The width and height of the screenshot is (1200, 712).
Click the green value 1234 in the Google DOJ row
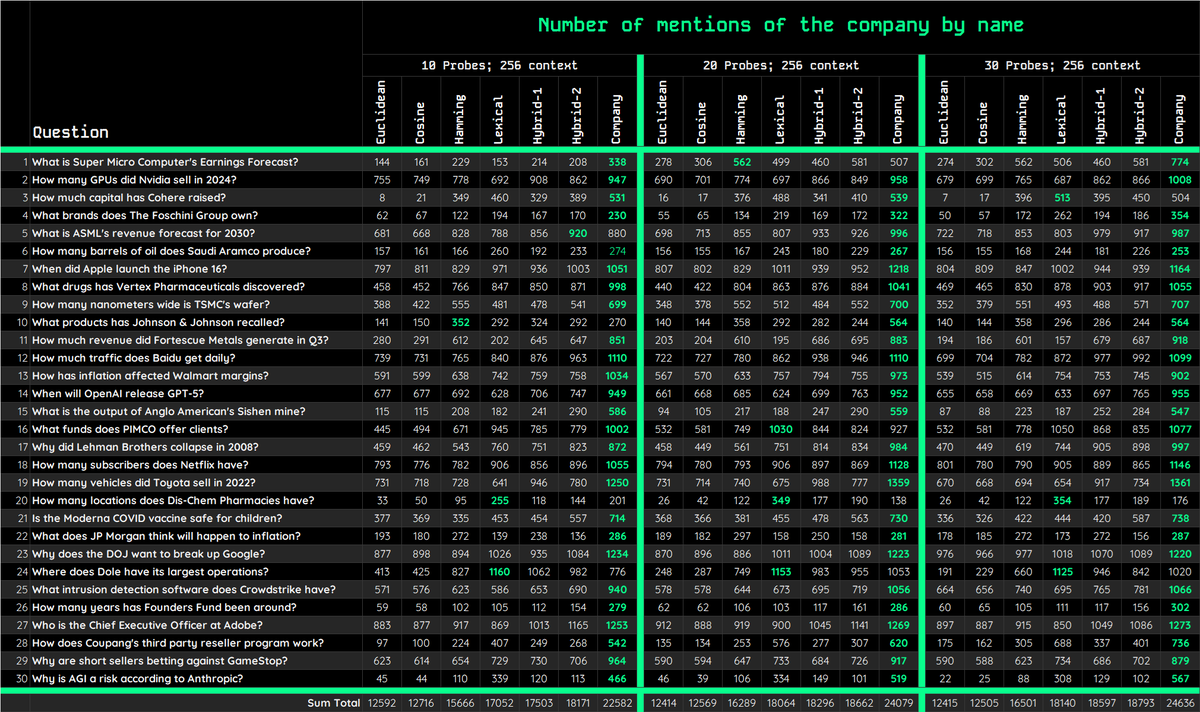point(617,553)
